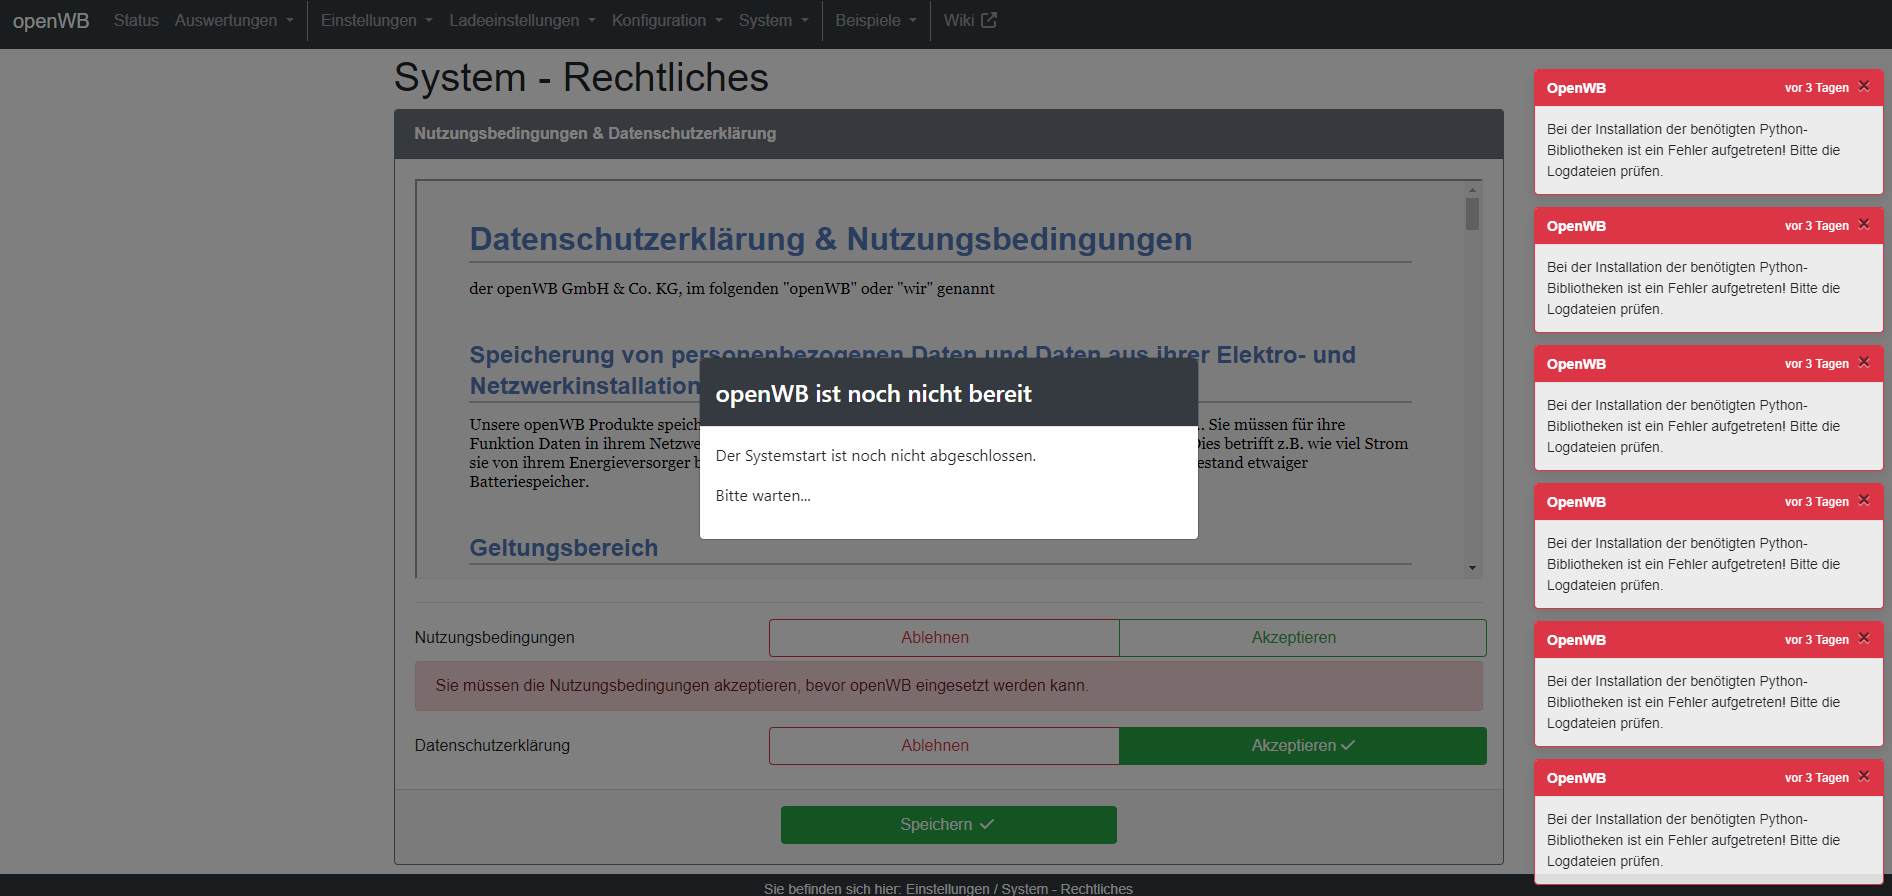The image size is (1892, 896).
Task: Open the Beispiele menu
Action: 875,20
